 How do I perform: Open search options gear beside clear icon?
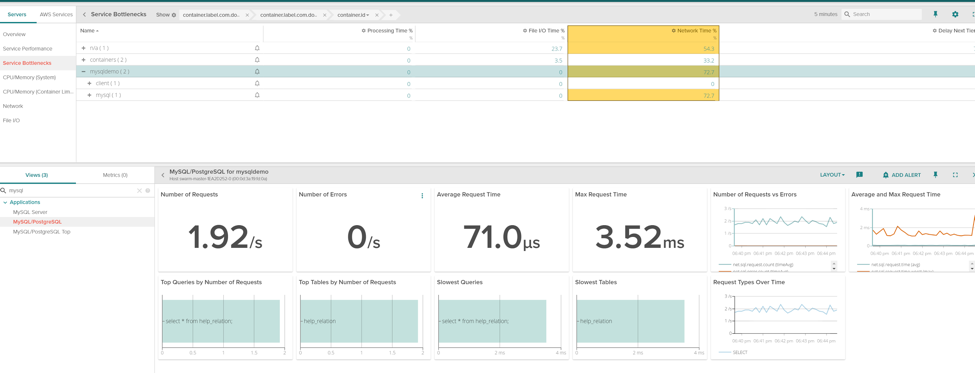click(148, 191)
